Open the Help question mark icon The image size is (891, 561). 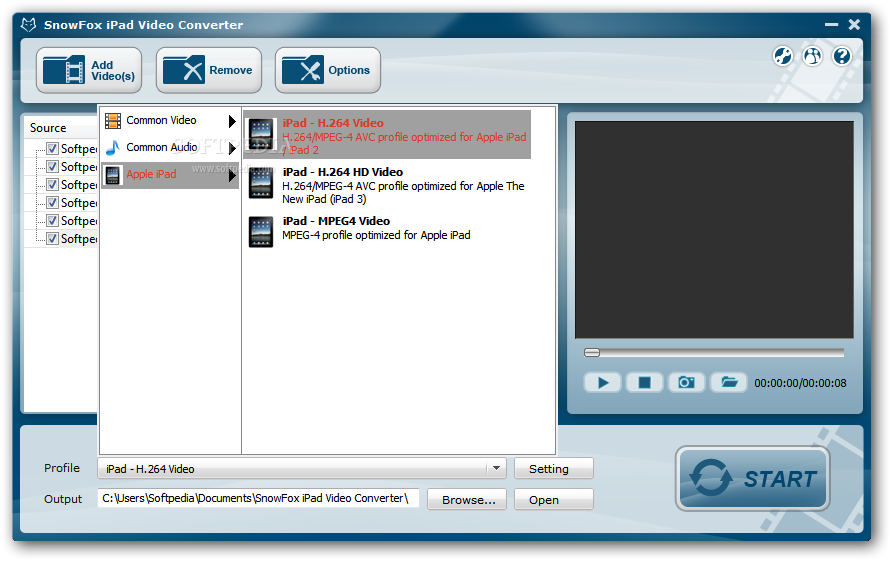click(x=842, y=56)
